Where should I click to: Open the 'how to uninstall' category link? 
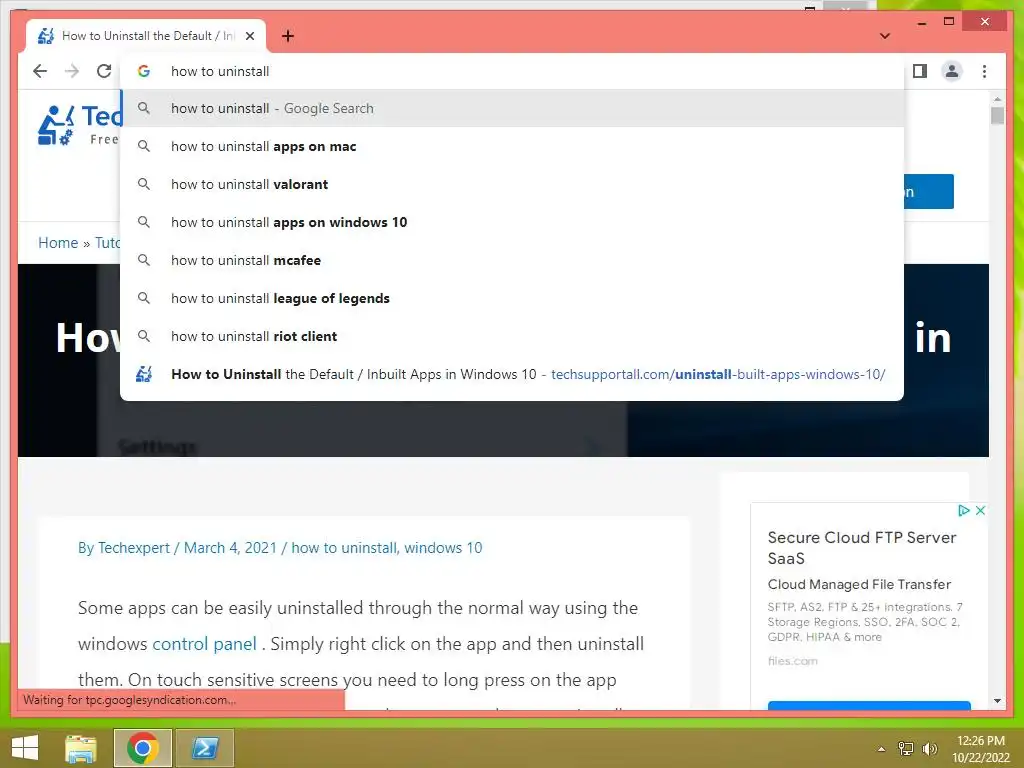tap(344, 548)
